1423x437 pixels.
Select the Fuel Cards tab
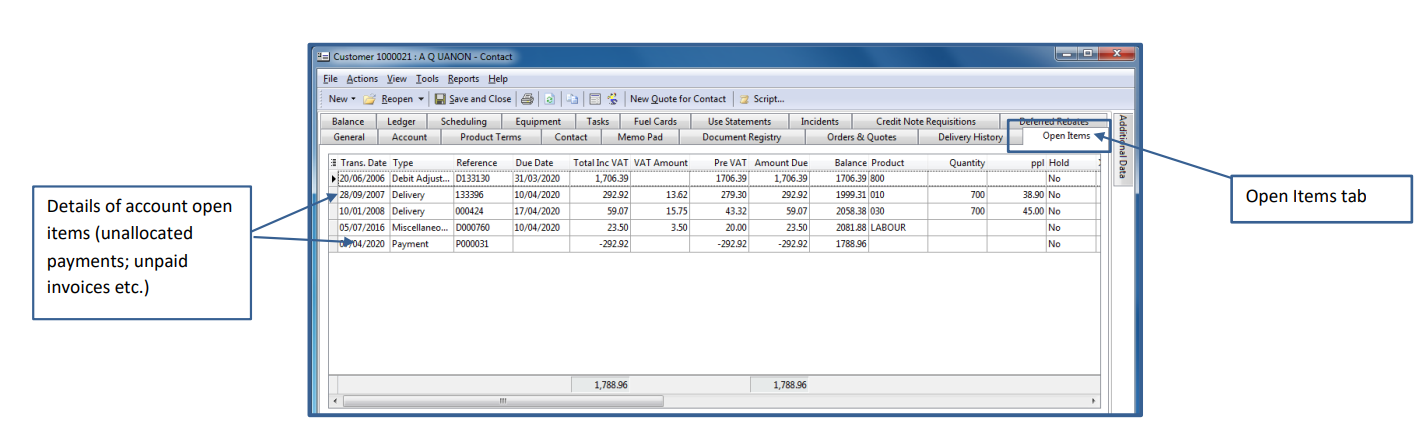click(x=655, y=122)
